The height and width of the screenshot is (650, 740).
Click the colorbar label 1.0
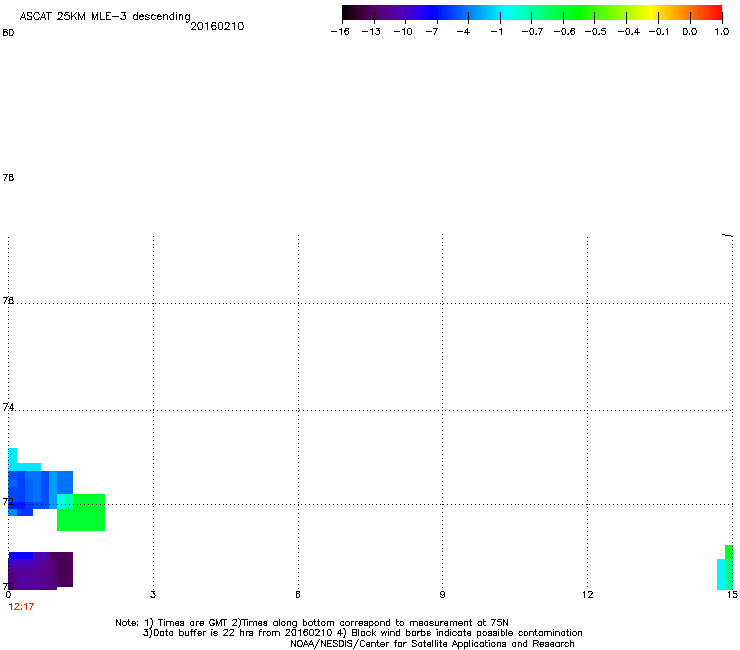coord(722,32)
